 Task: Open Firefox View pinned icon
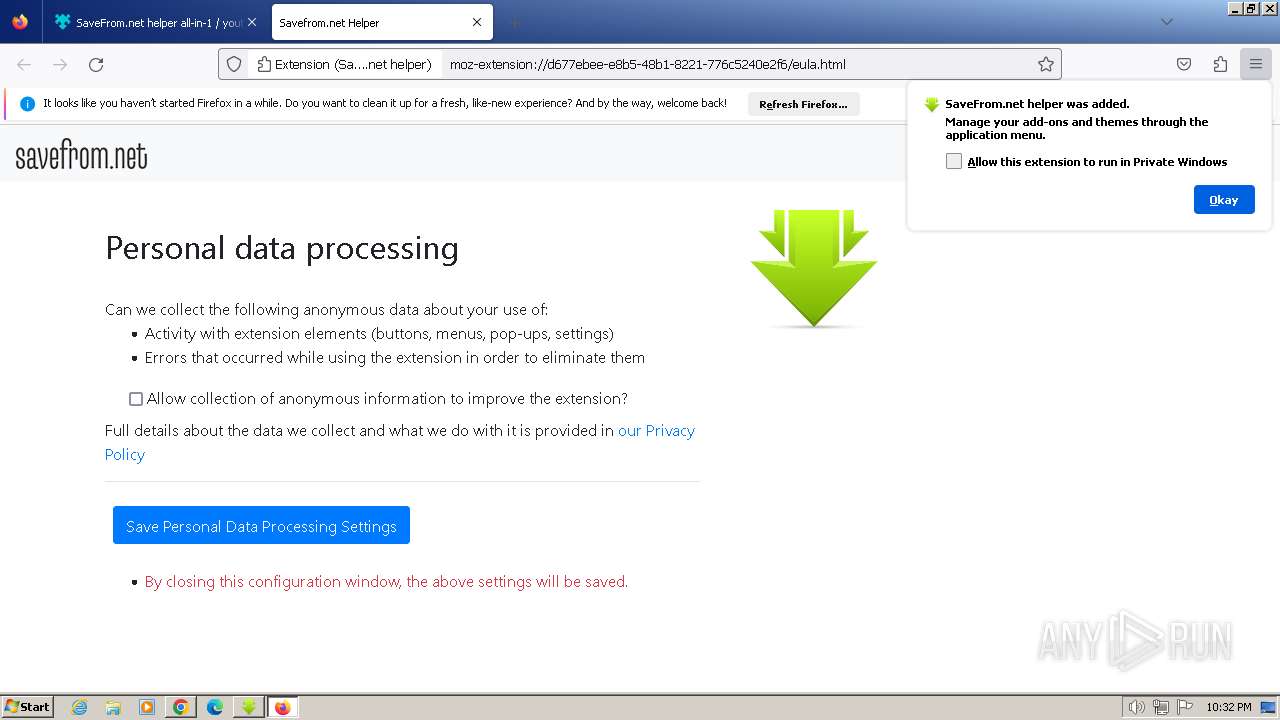pyautogui.click(x=20, y=22)
